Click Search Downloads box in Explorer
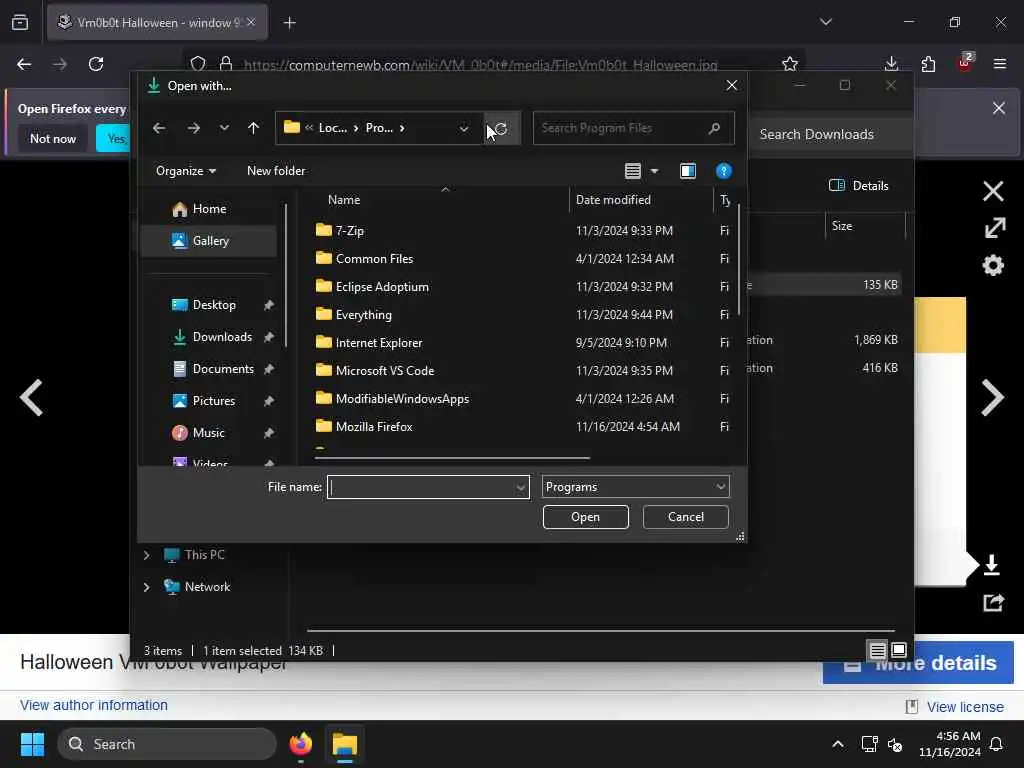1024x768 pixels. tap(831, 135)
